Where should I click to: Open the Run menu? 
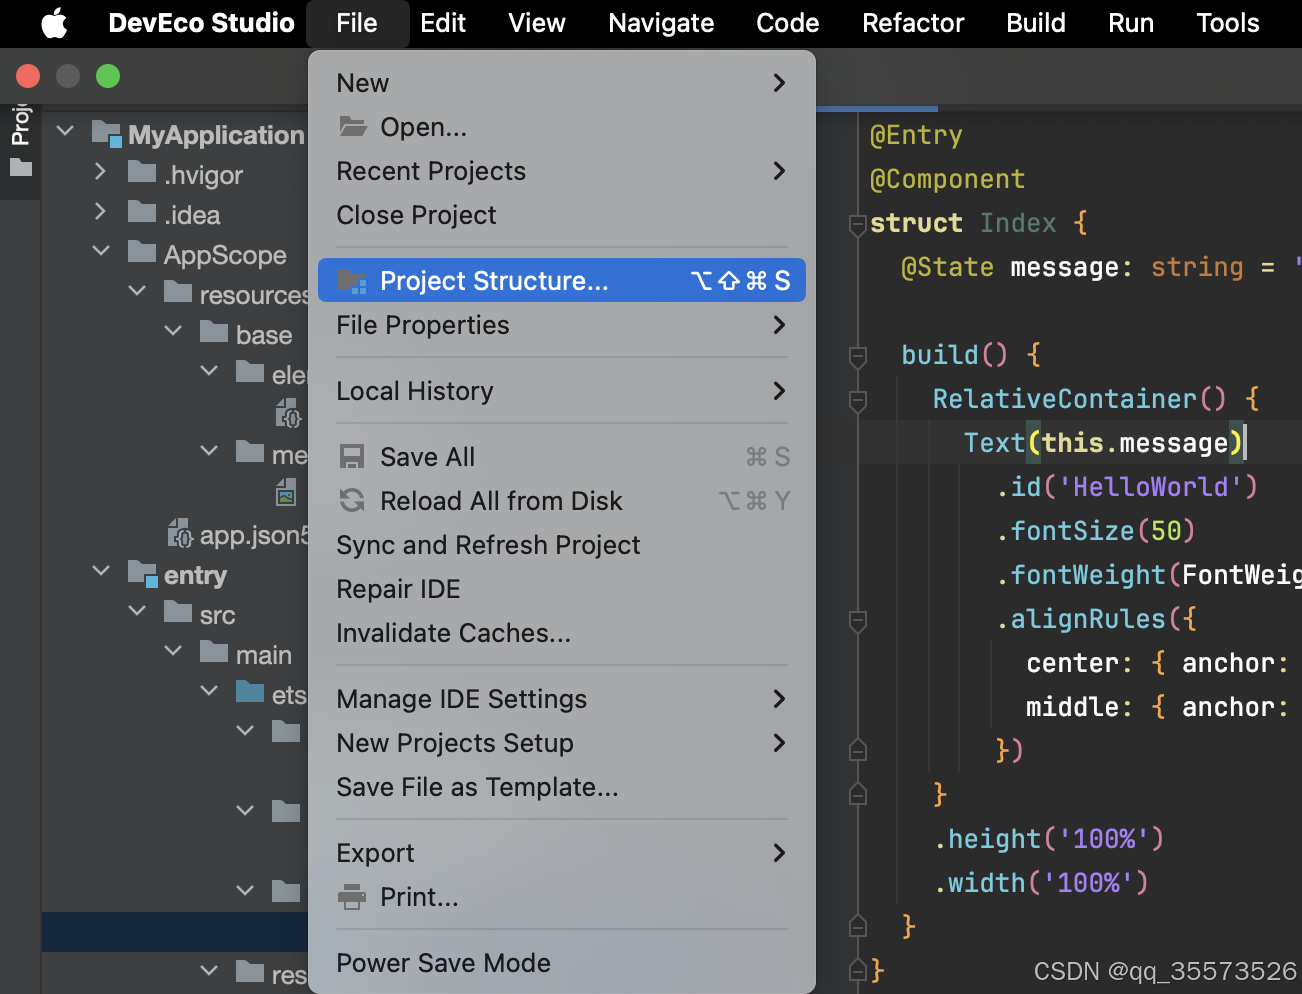coord(1131,23)
